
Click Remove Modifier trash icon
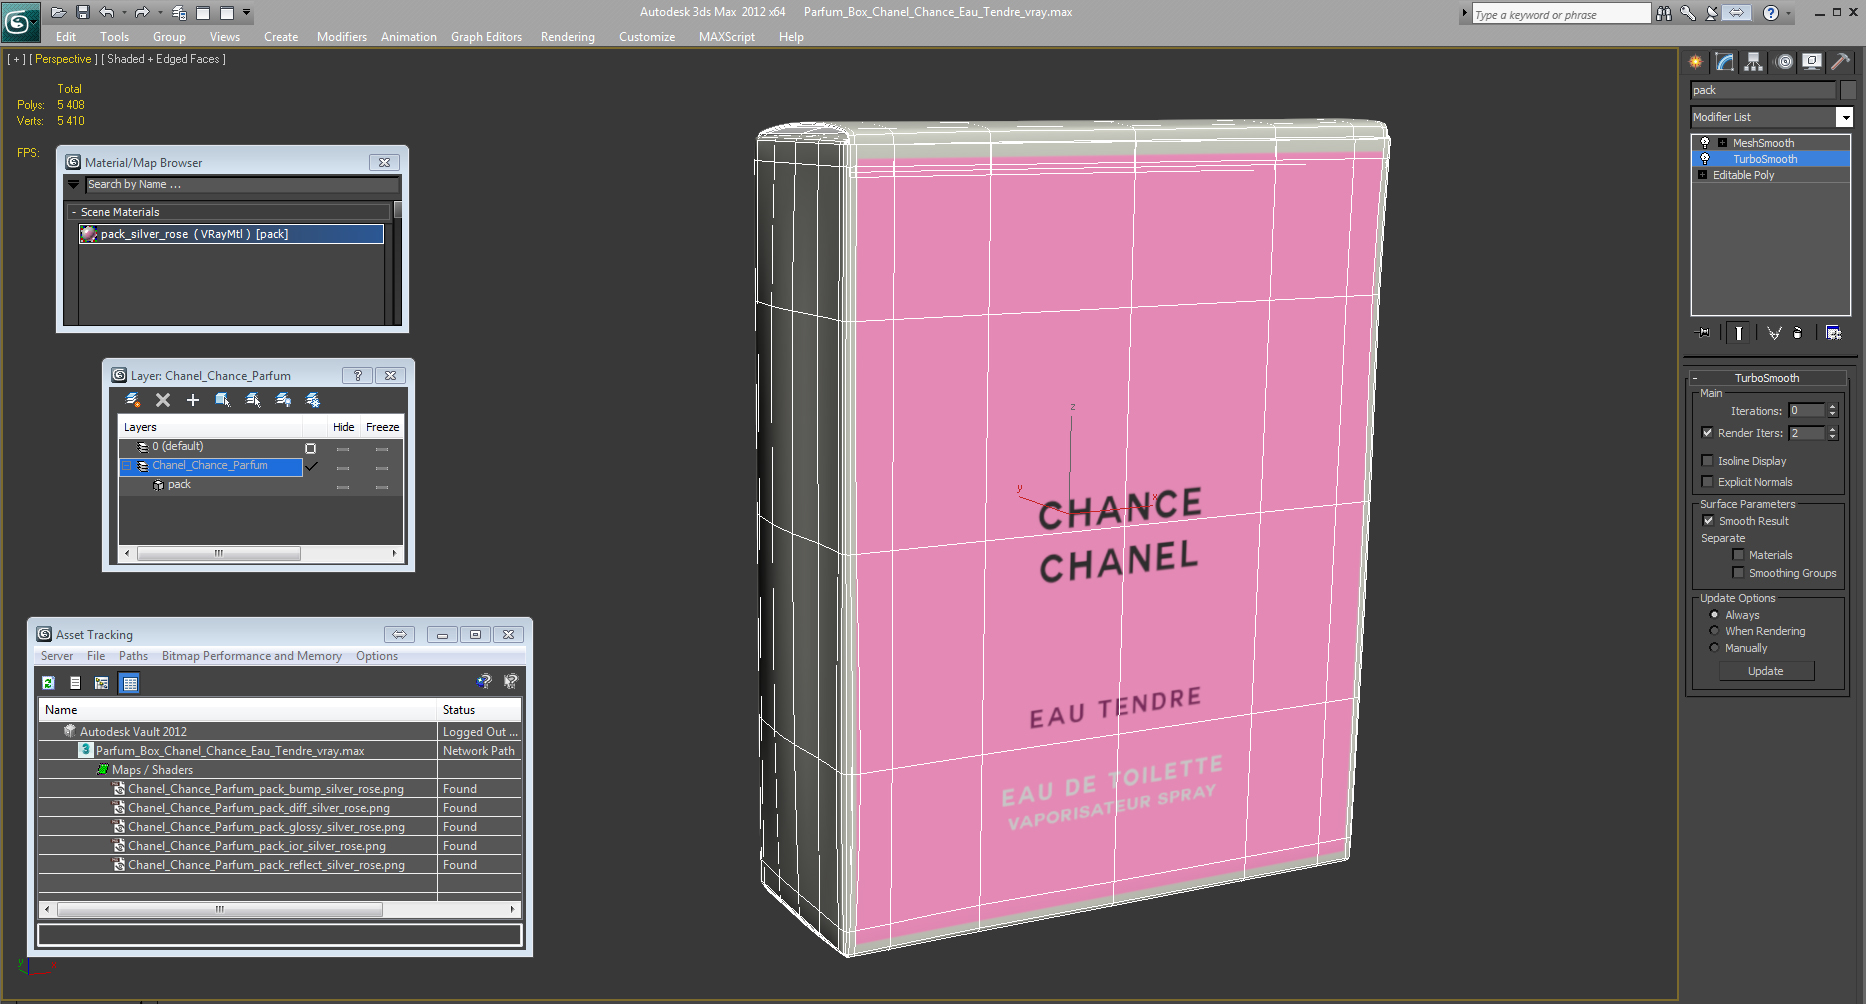pos(1798,333)
